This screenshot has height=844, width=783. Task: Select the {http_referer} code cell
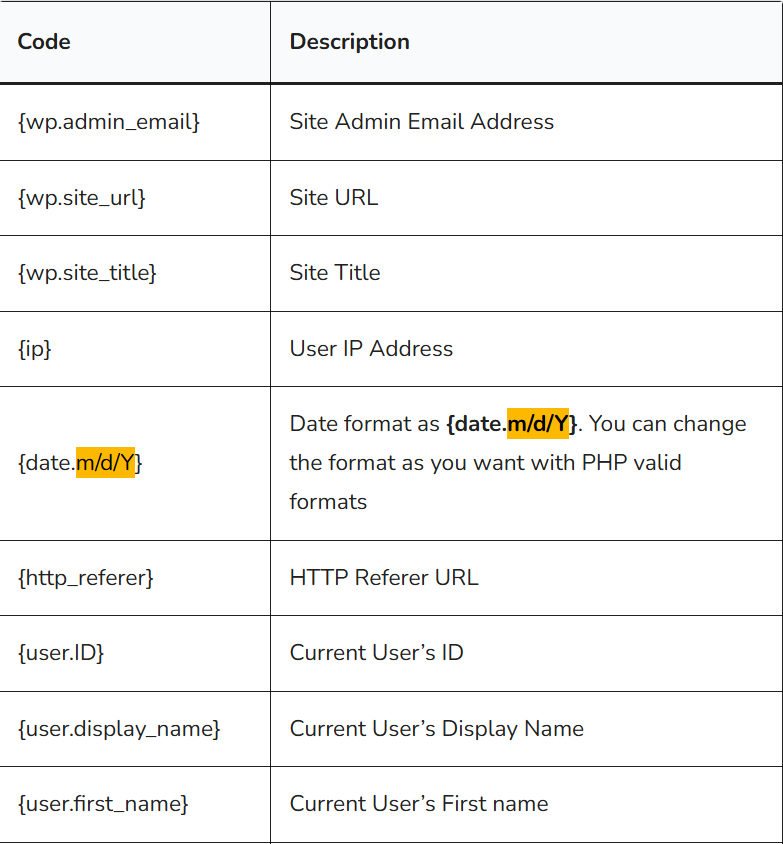85,578
